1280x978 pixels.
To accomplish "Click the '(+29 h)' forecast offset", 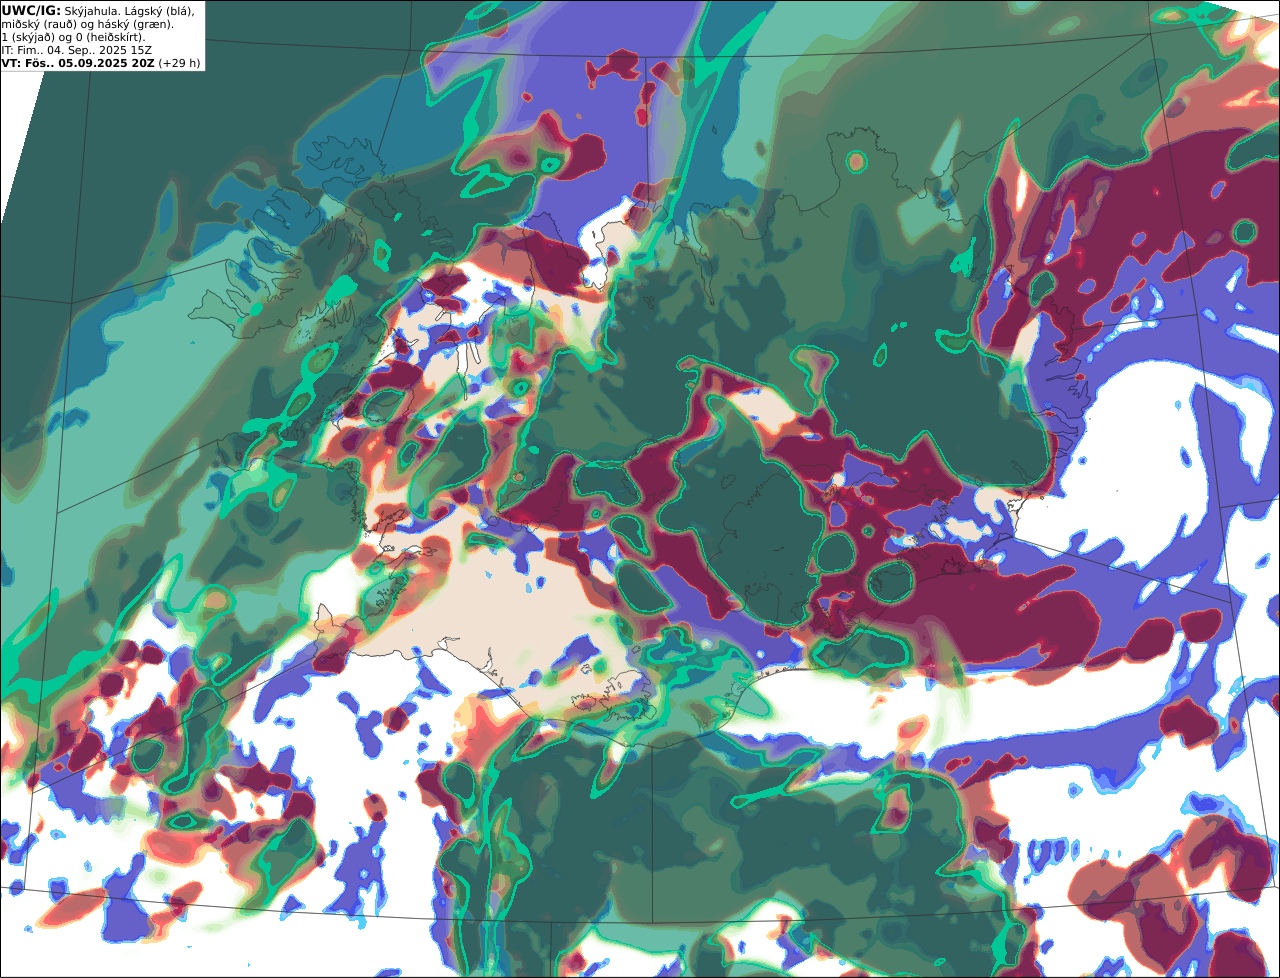I will [x=179, y=62].
